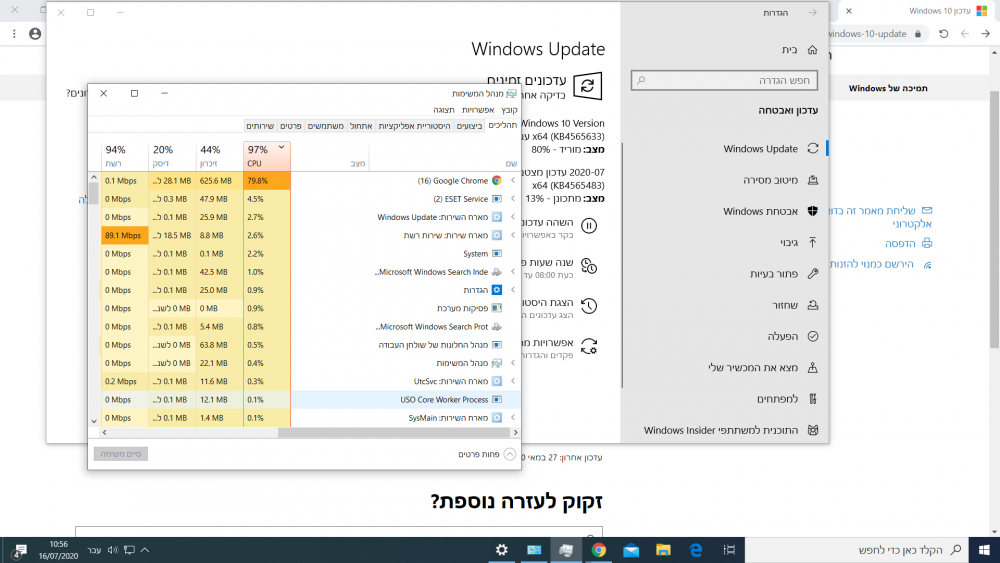The image size is (1000, 563).
Task: Click the סיים משימה end task button
Action: pyautogui.click(x=121, y=454)
